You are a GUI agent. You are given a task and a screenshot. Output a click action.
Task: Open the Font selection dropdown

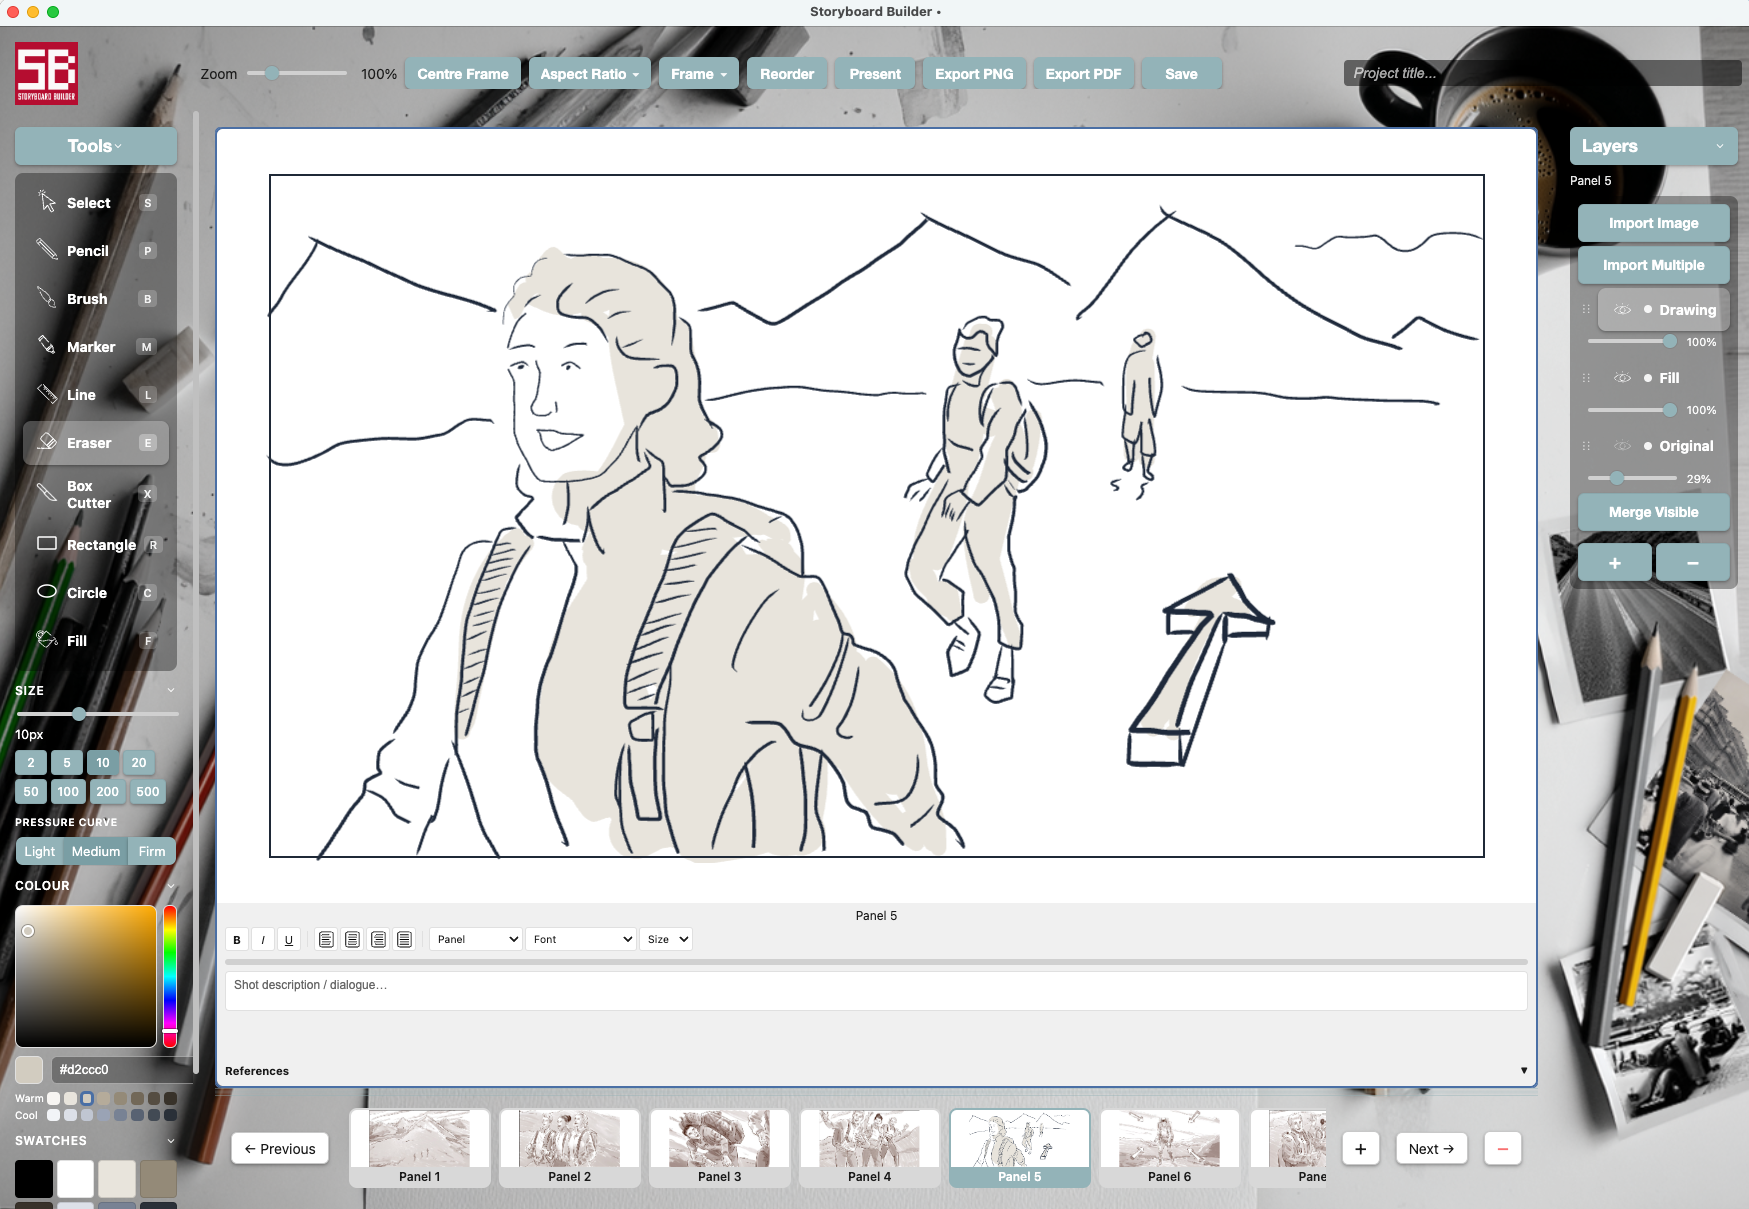(x=580, y=938)
